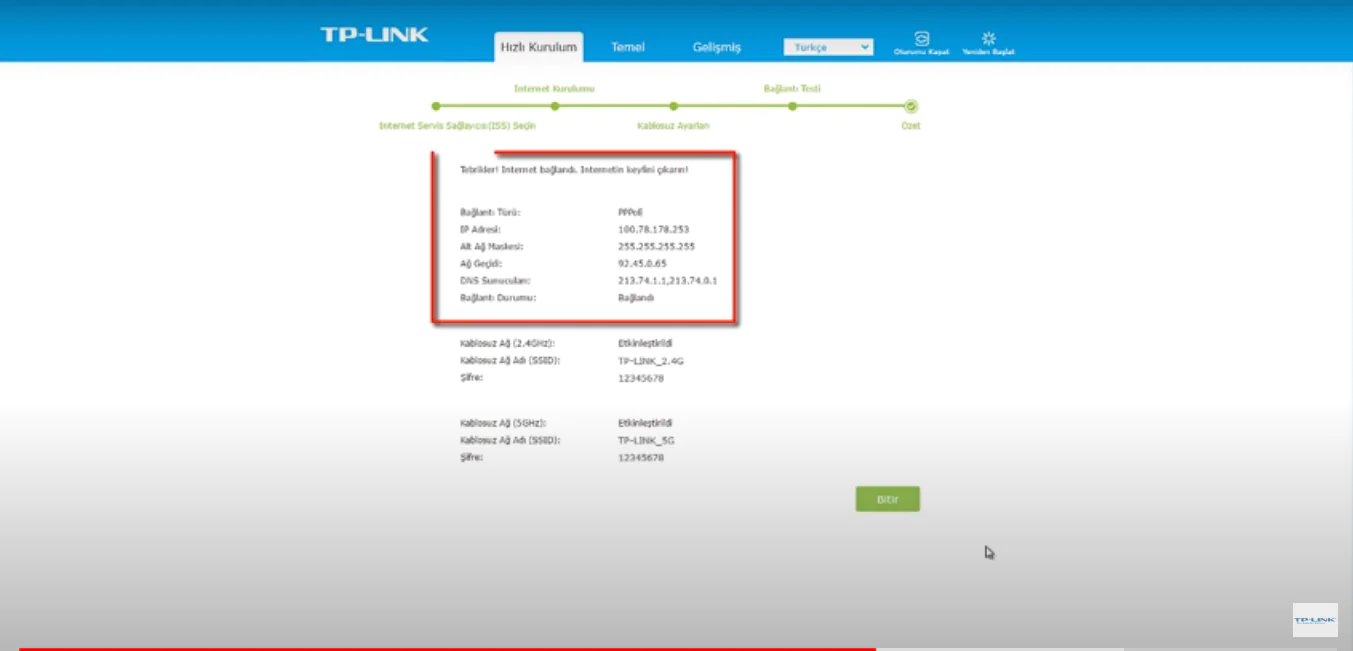Viewport: 1353px width, 651px height.
Task: Switch to the Gelişmiş tab
Action: 717,47
